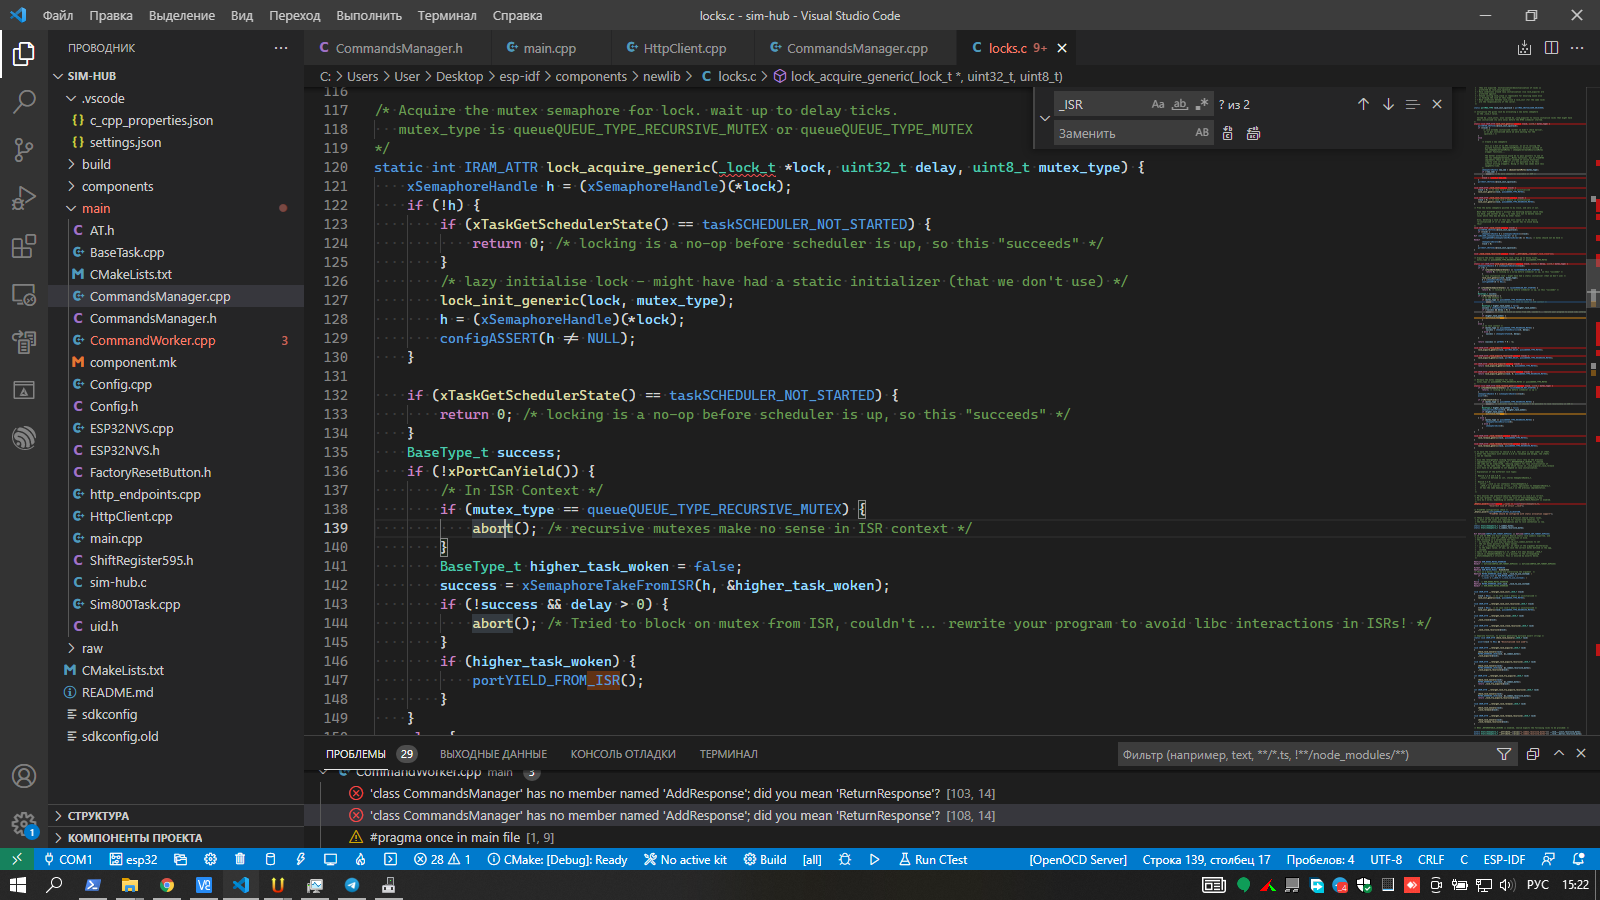
Task: Switch to the HttpClient.cpp editor tab
Action: 684,48
